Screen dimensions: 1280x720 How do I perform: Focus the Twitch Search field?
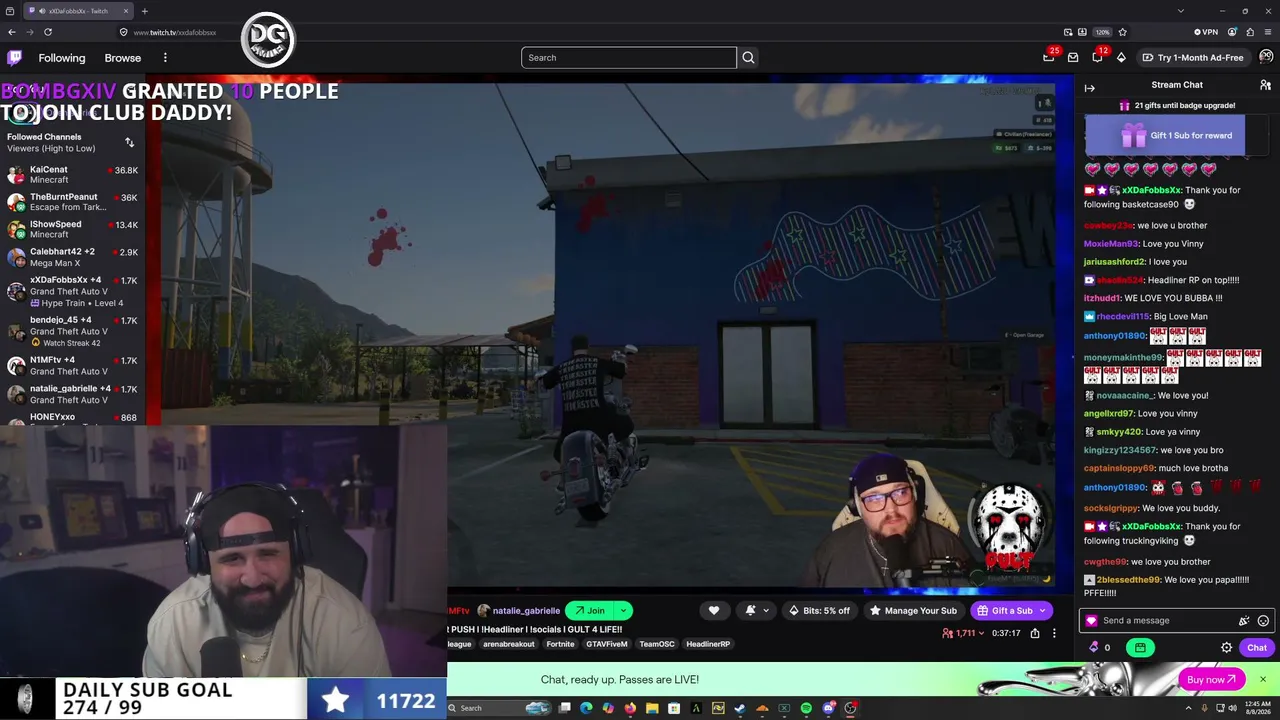(x=628, y=58)
